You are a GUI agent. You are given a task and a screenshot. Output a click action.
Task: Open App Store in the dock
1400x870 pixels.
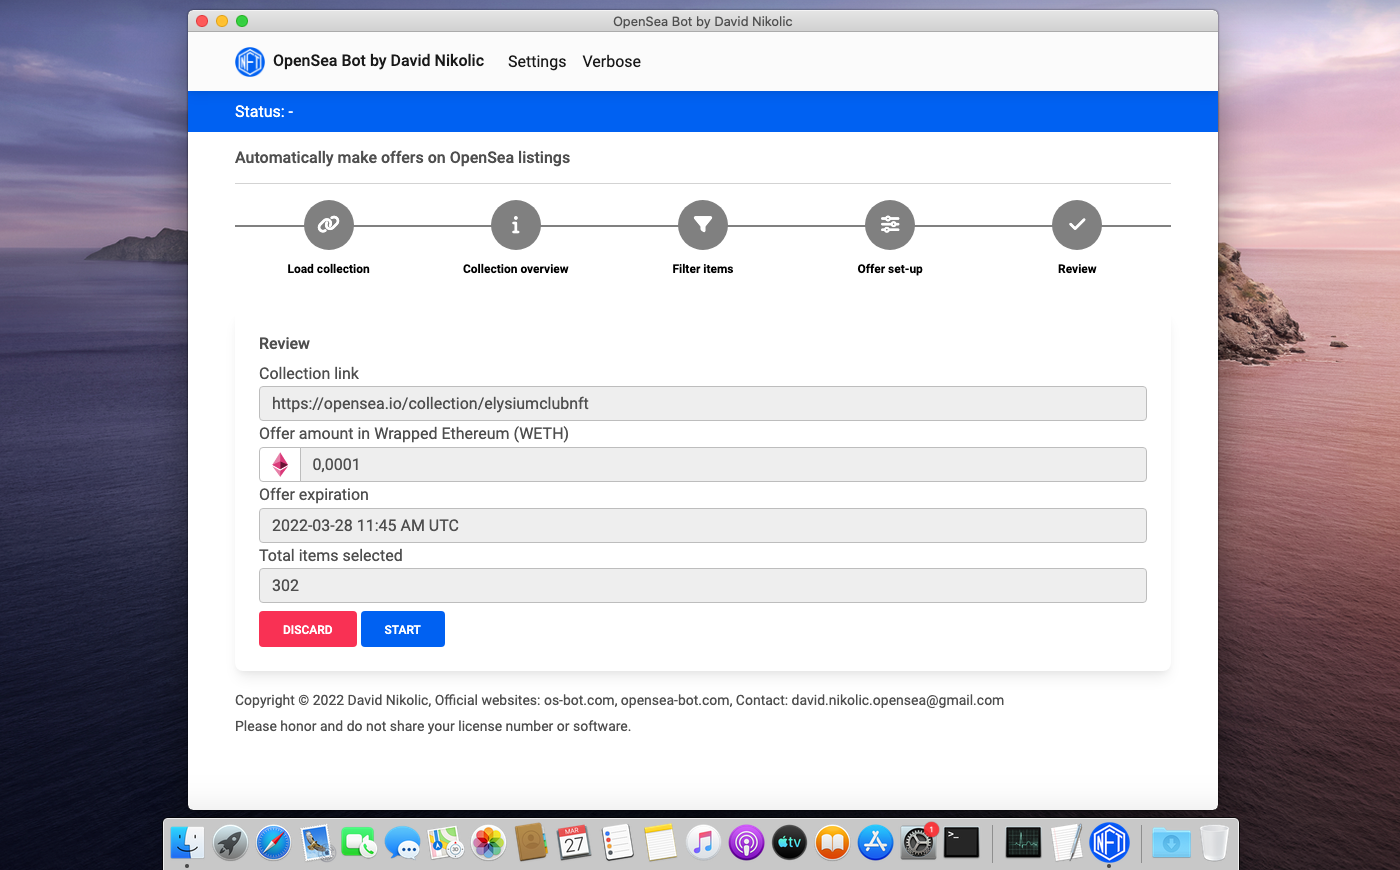[x=875, y=843]
